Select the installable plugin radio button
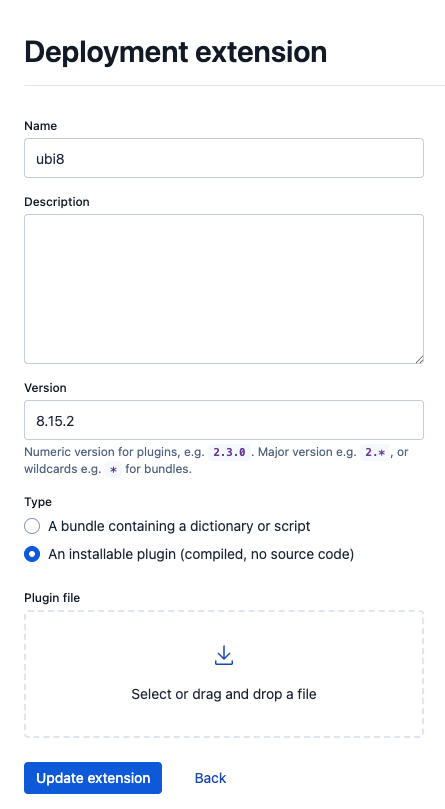The image size is (445, 809). tap(32, 554)
